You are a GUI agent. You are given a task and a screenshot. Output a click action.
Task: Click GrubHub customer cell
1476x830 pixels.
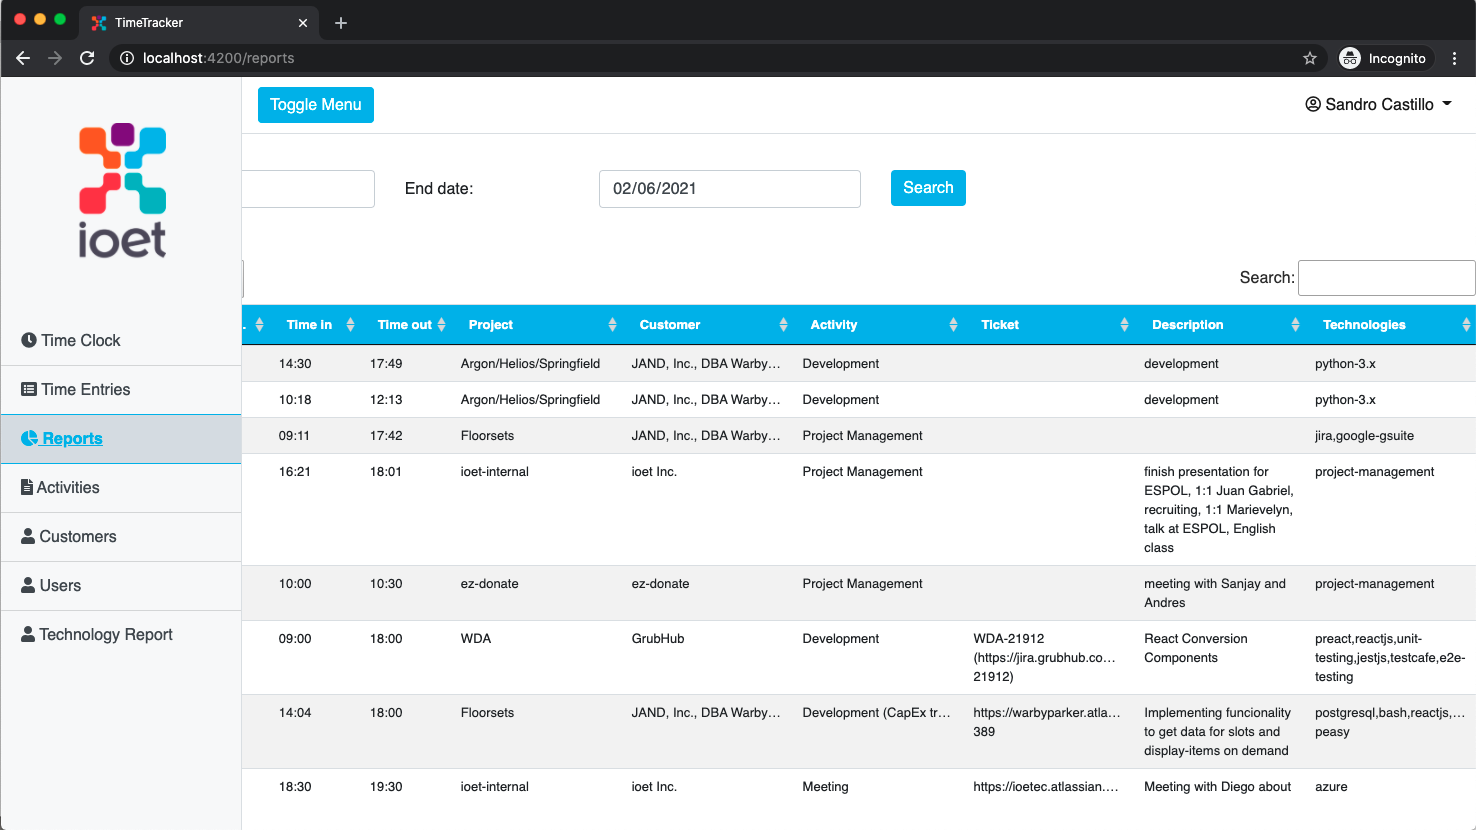coord(658,639)
